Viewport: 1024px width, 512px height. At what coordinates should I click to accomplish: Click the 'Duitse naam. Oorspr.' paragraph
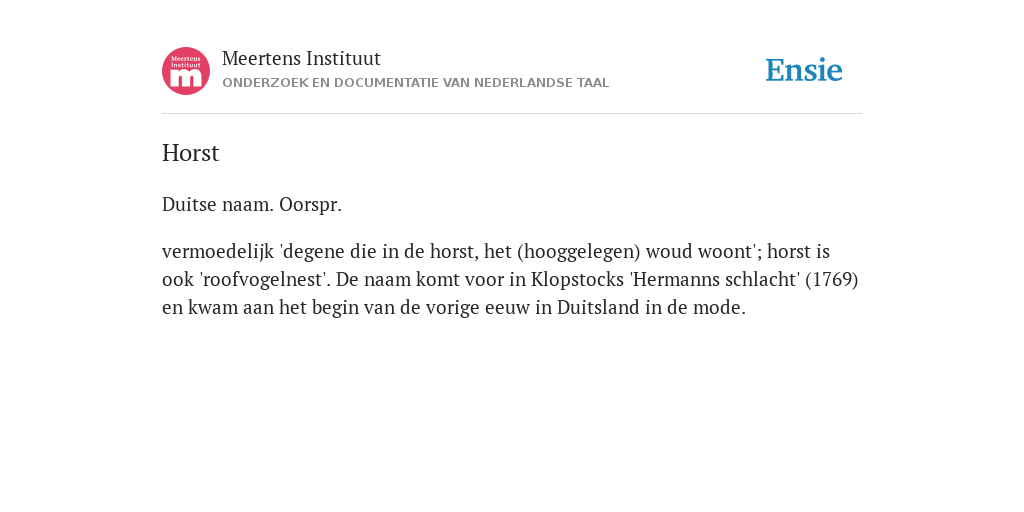point(252,205)
